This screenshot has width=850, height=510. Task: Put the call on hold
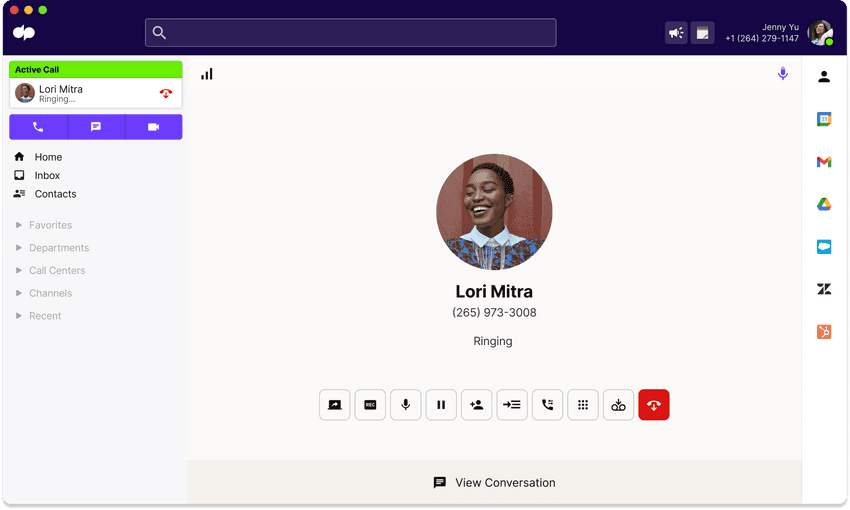(x=441, y=405)
